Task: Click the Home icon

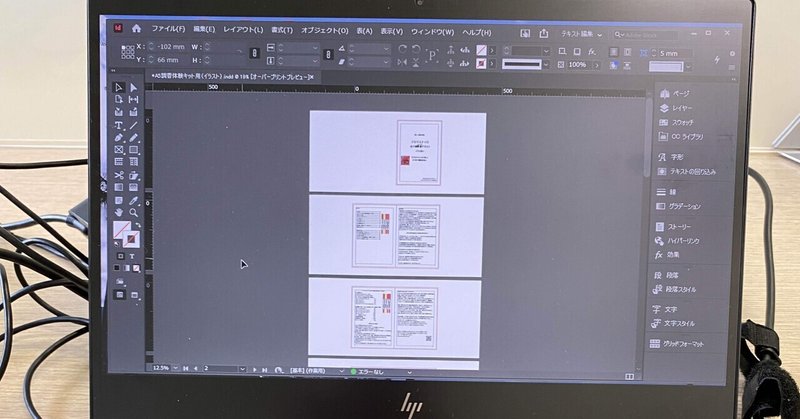Action: [136, 29]
